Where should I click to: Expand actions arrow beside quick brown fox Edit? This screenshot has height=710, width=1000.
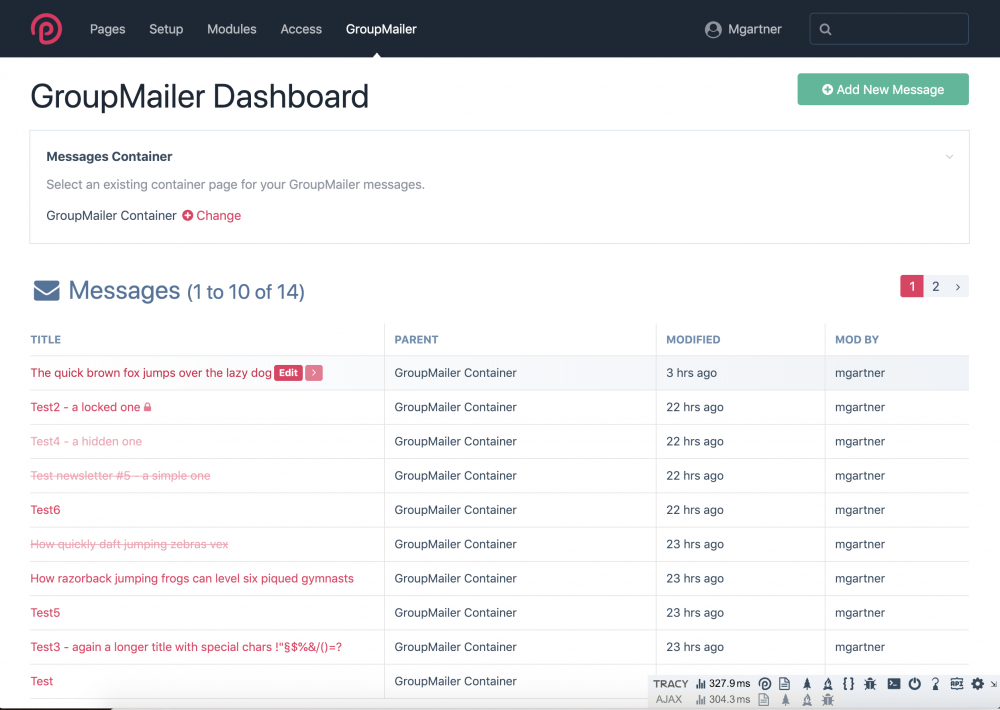(314, 373)
